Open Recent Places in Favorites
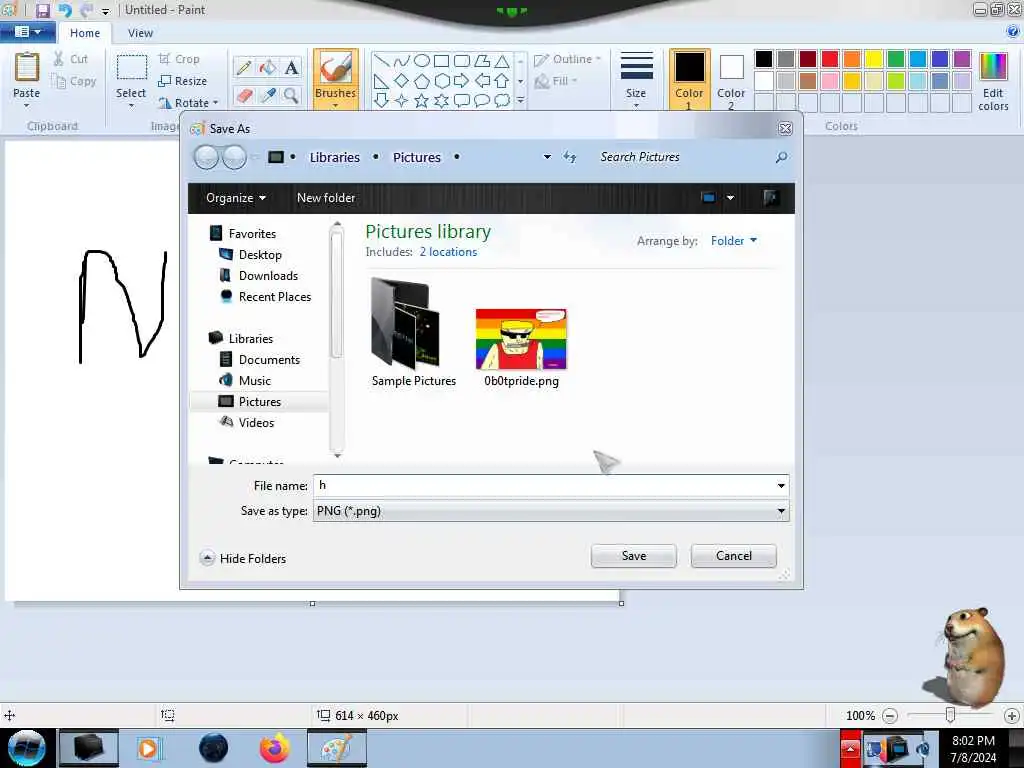The height and width of the screenshot is (768, 1024). coord(274,296)
